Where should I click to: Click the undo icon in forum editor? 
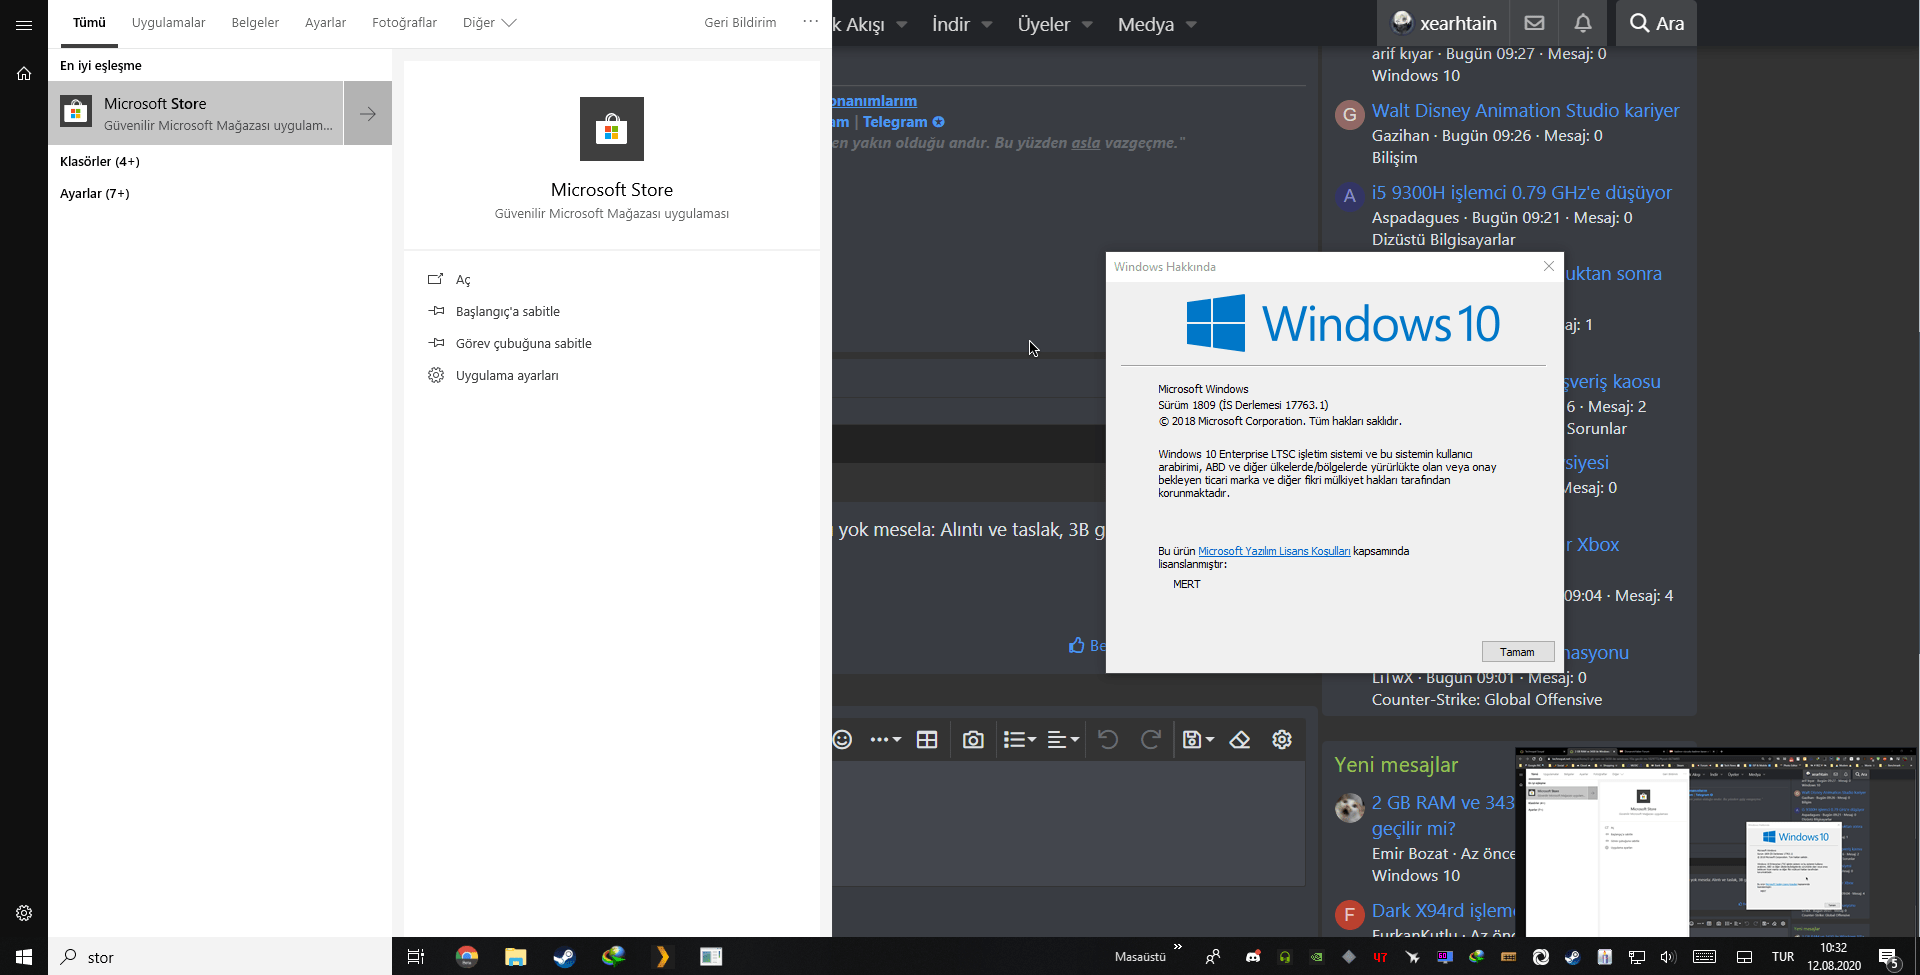1108,739
